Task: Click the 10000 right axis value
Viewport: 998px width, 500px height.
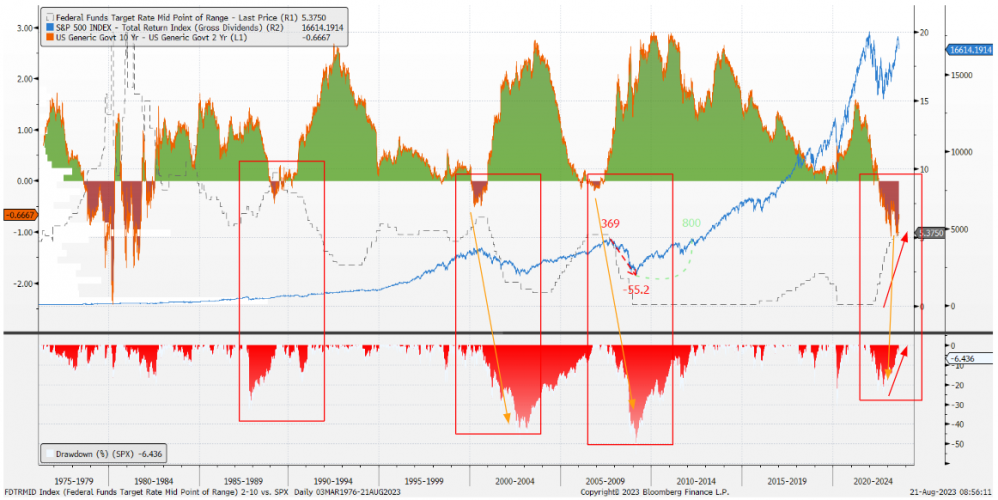Action: pos(960,152)
